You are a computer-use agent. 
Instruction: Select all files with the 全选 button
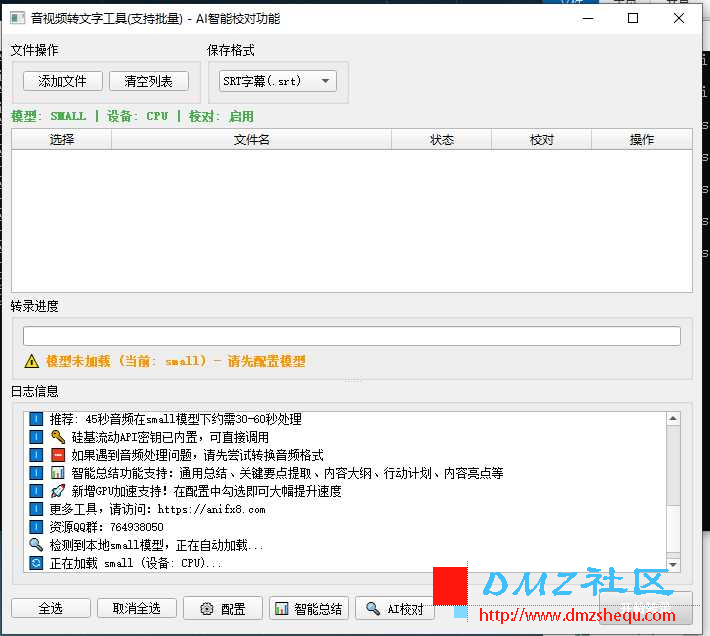click(x=49, y=608)
